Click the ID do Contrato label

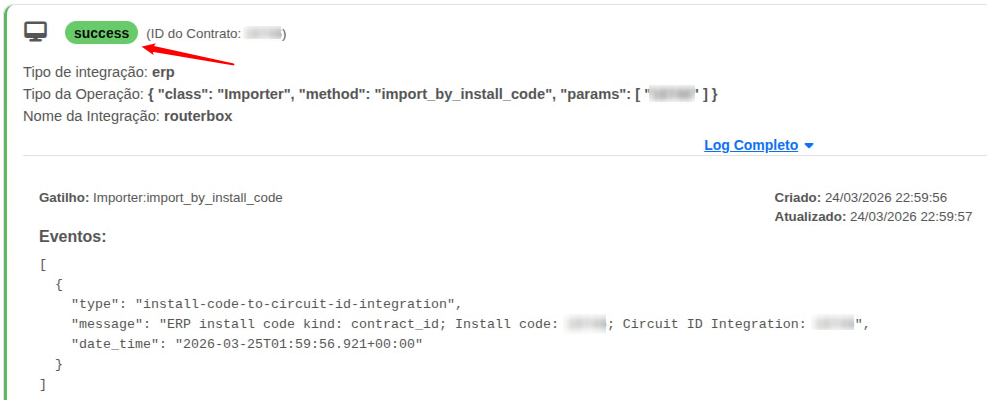[193, 34]
